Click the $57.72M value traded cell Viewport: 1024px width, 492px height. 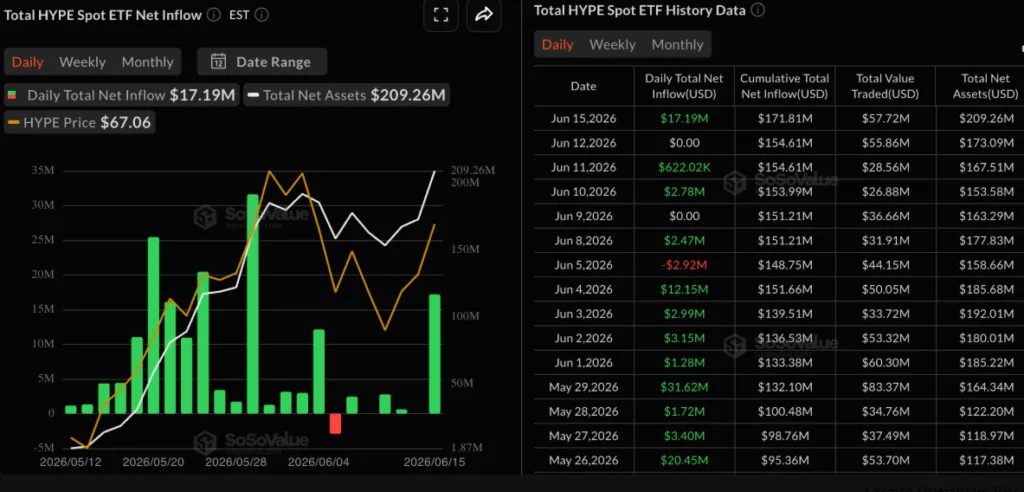click(885, 119)
